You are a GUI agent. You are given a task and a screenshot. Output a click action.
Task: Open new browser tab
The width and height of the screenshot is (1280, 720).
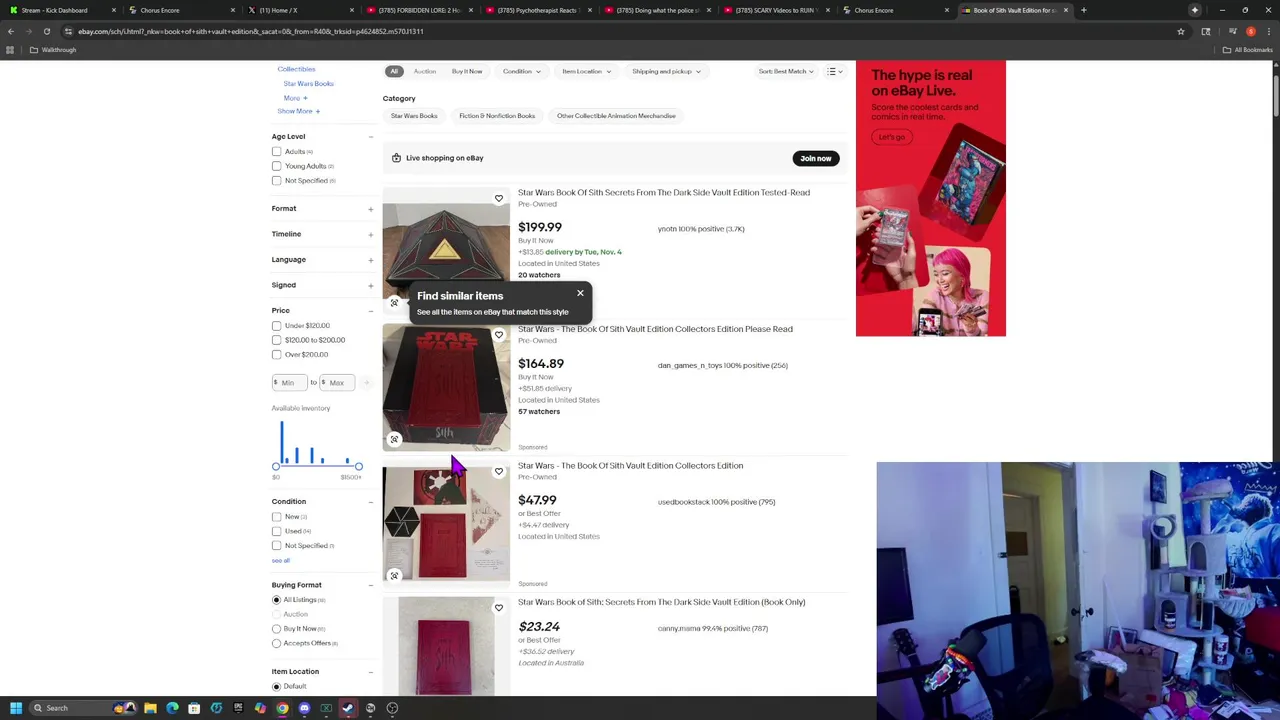(x=1084, y=10)
